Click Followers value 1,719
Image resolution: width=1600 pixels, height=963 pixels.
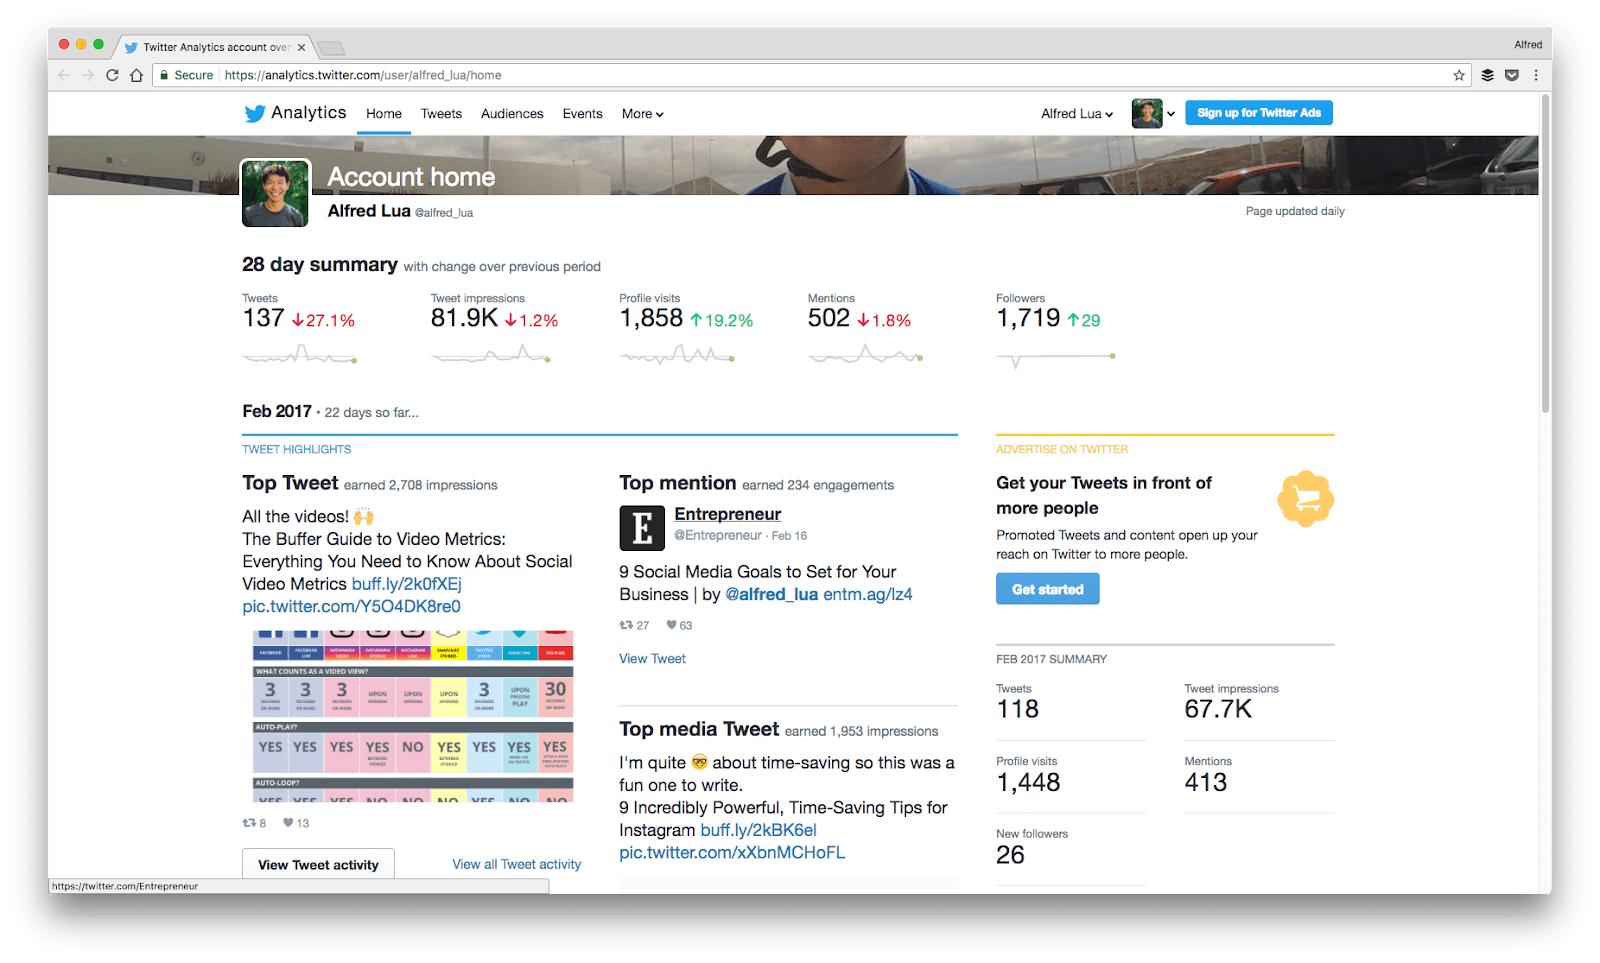[x=1028, y=319]
